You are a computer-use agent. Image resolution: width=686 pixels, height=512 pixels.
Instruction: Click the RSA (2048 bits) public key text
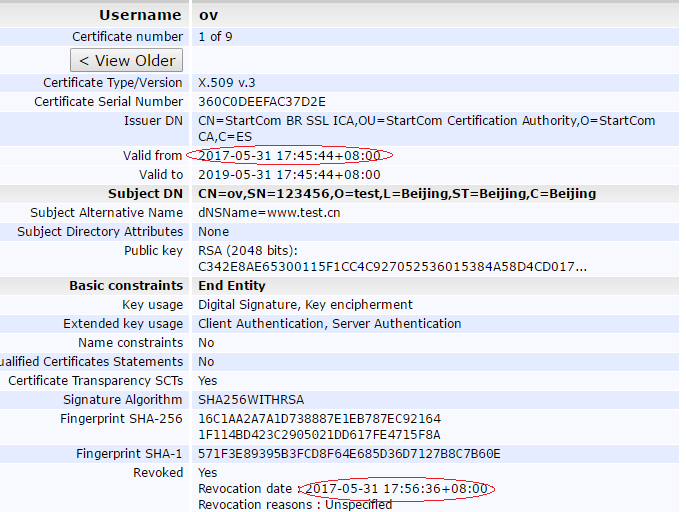pos(248,251)
